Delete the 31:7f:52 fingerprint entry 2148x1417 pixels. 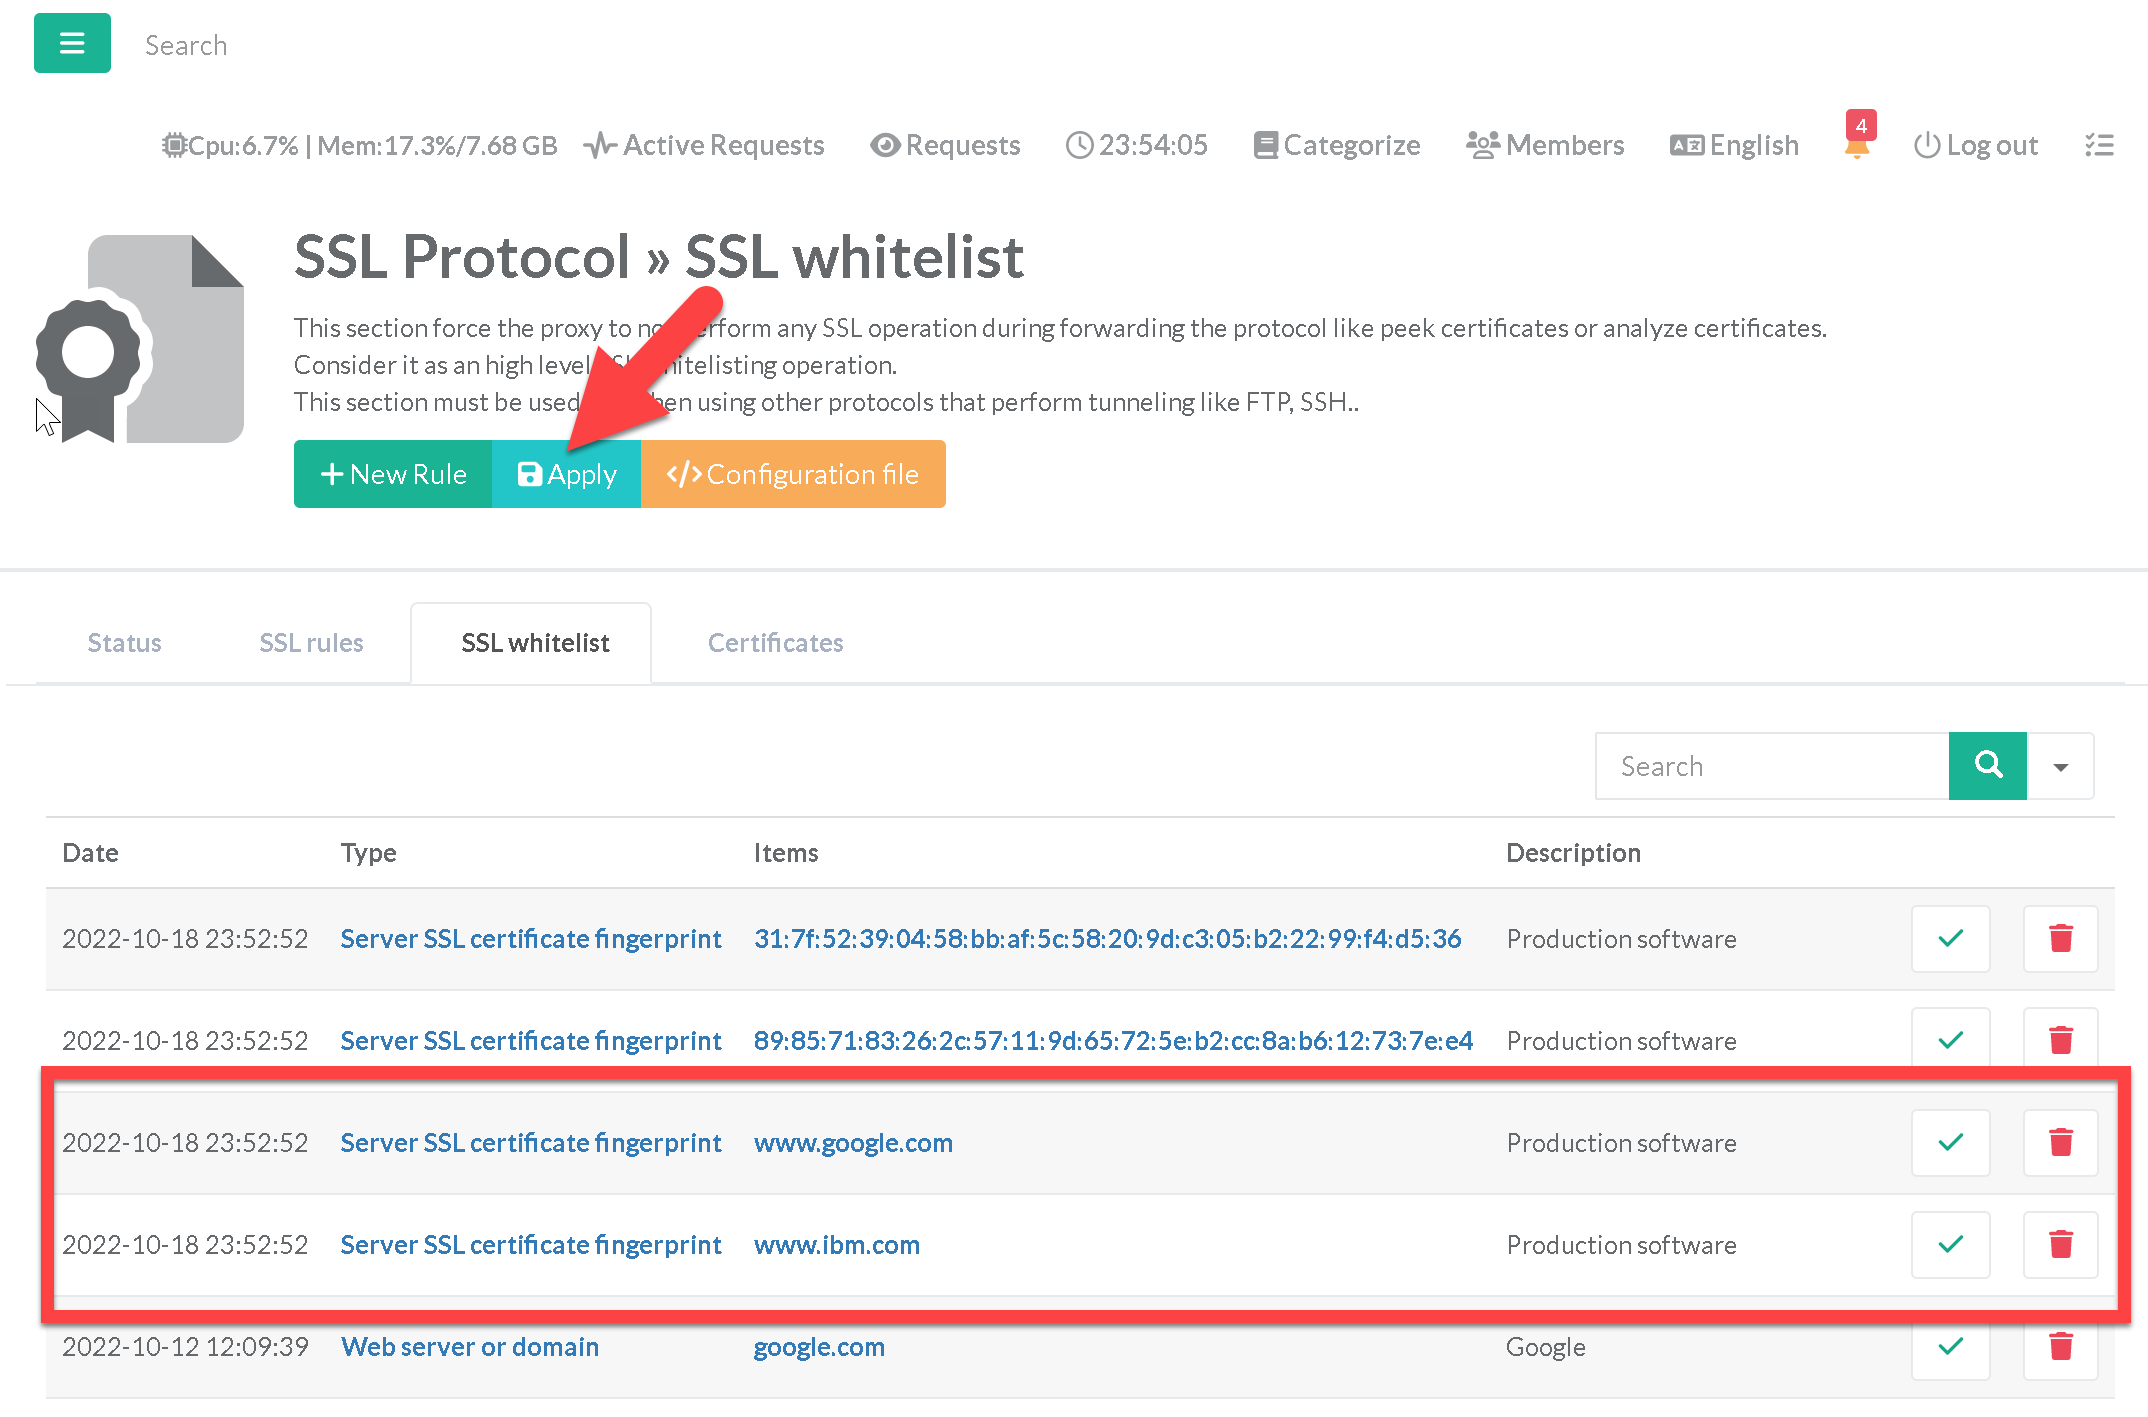pos(2060,938)
